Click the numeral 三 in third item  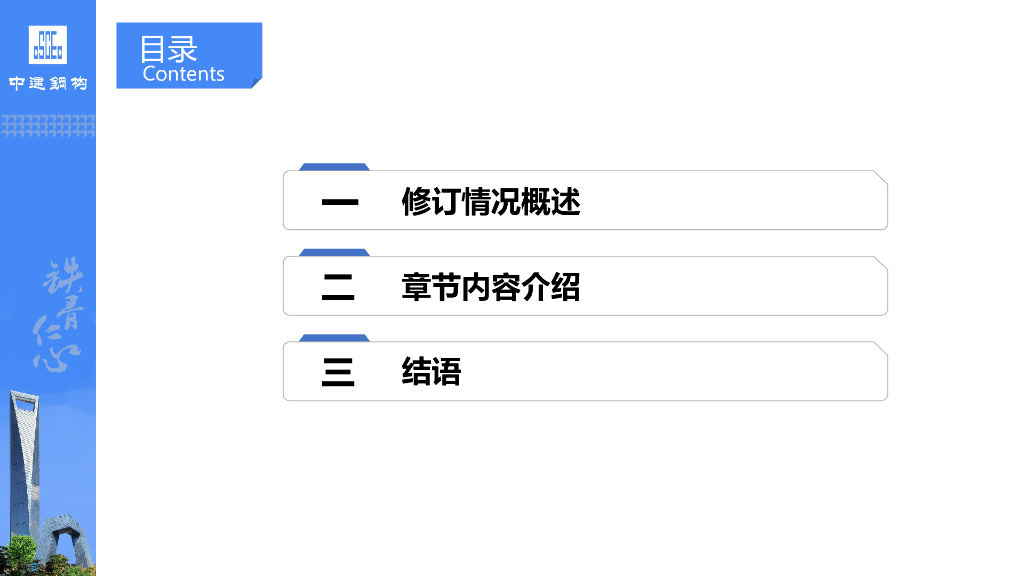tap(338, 373)
